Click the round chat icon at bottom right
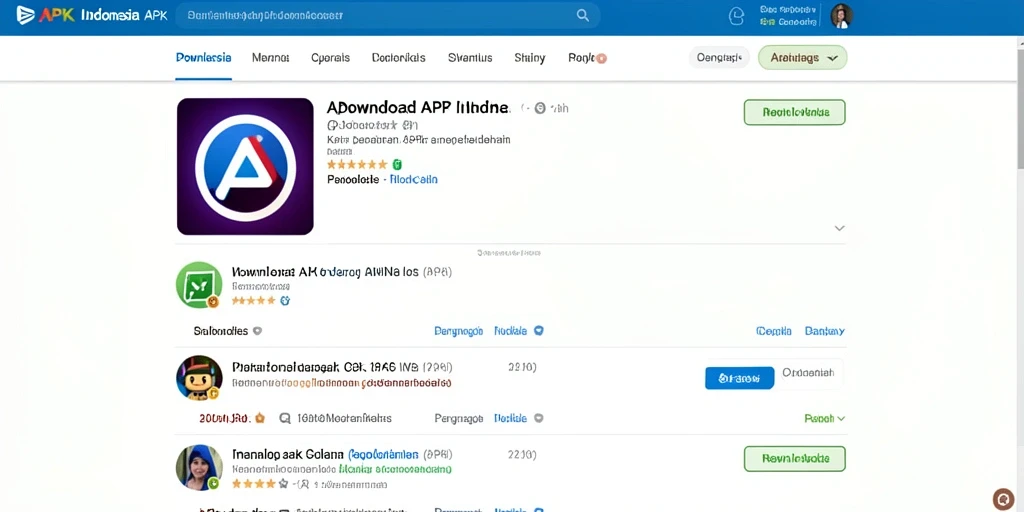Viewport: 1024px width, 512px height. [1004, 499]
